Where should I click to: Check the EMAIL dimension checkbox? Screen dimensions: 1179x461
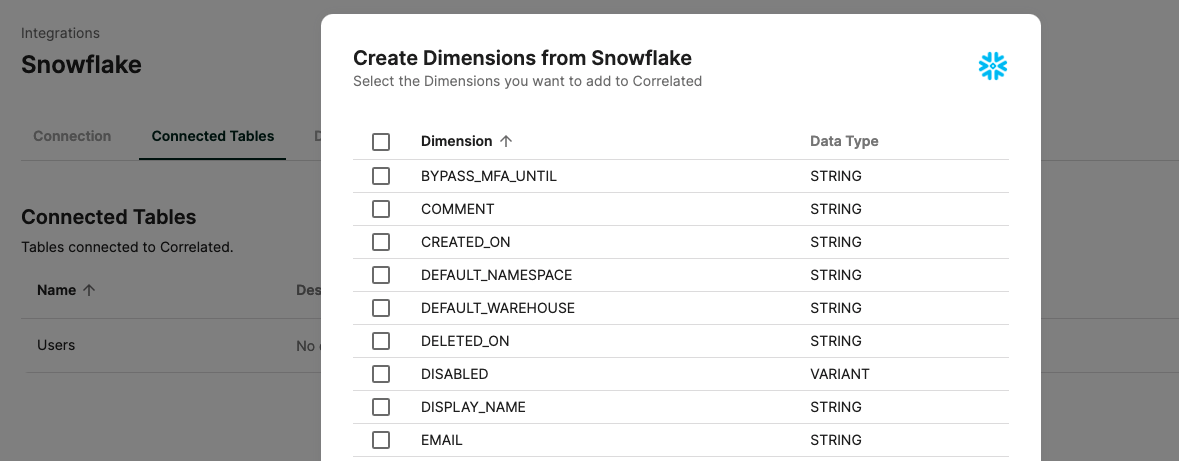[x=381, y=440]
